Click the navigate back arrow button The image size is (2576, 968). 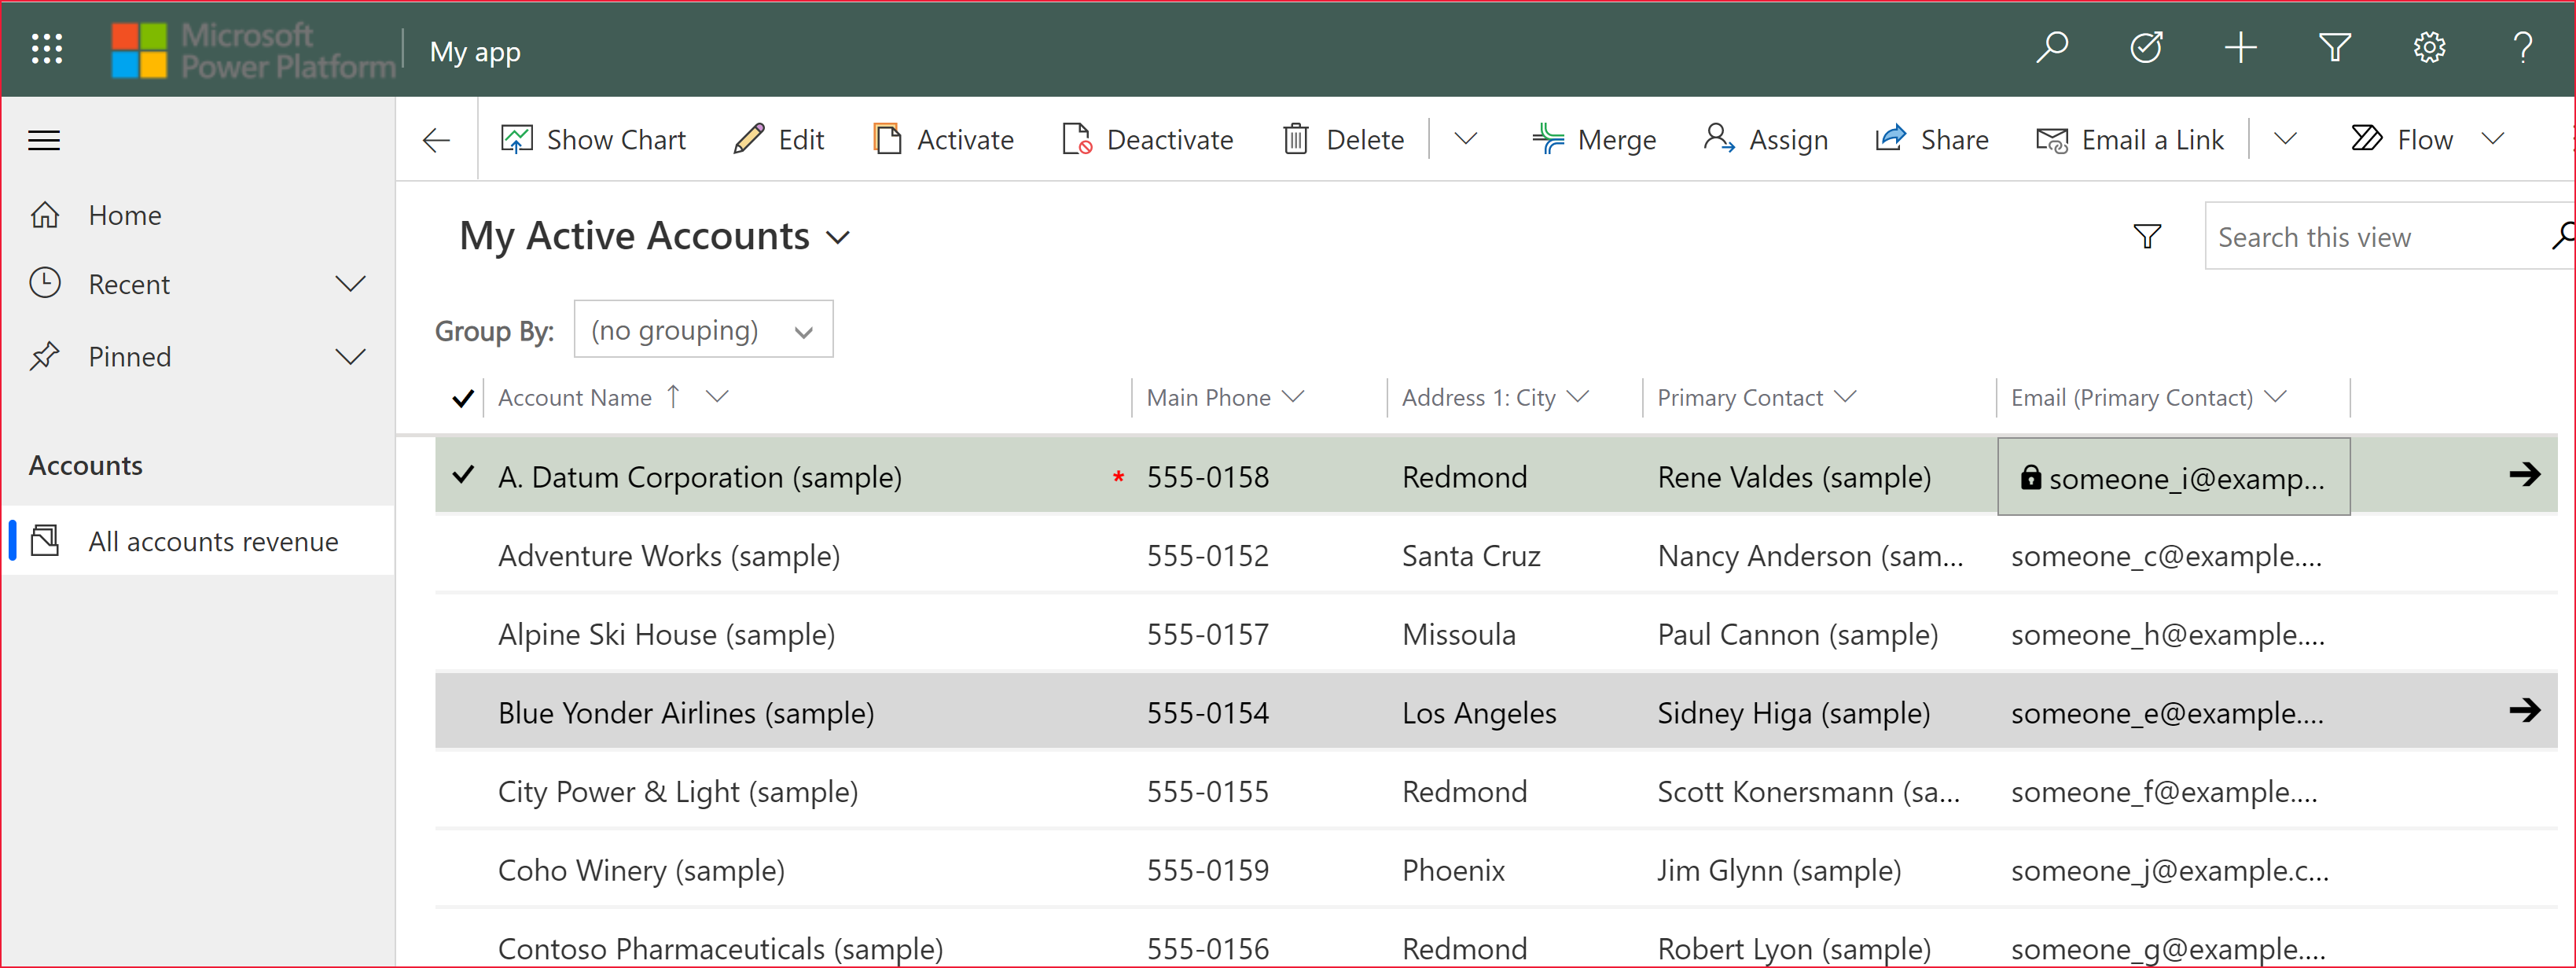437,140
